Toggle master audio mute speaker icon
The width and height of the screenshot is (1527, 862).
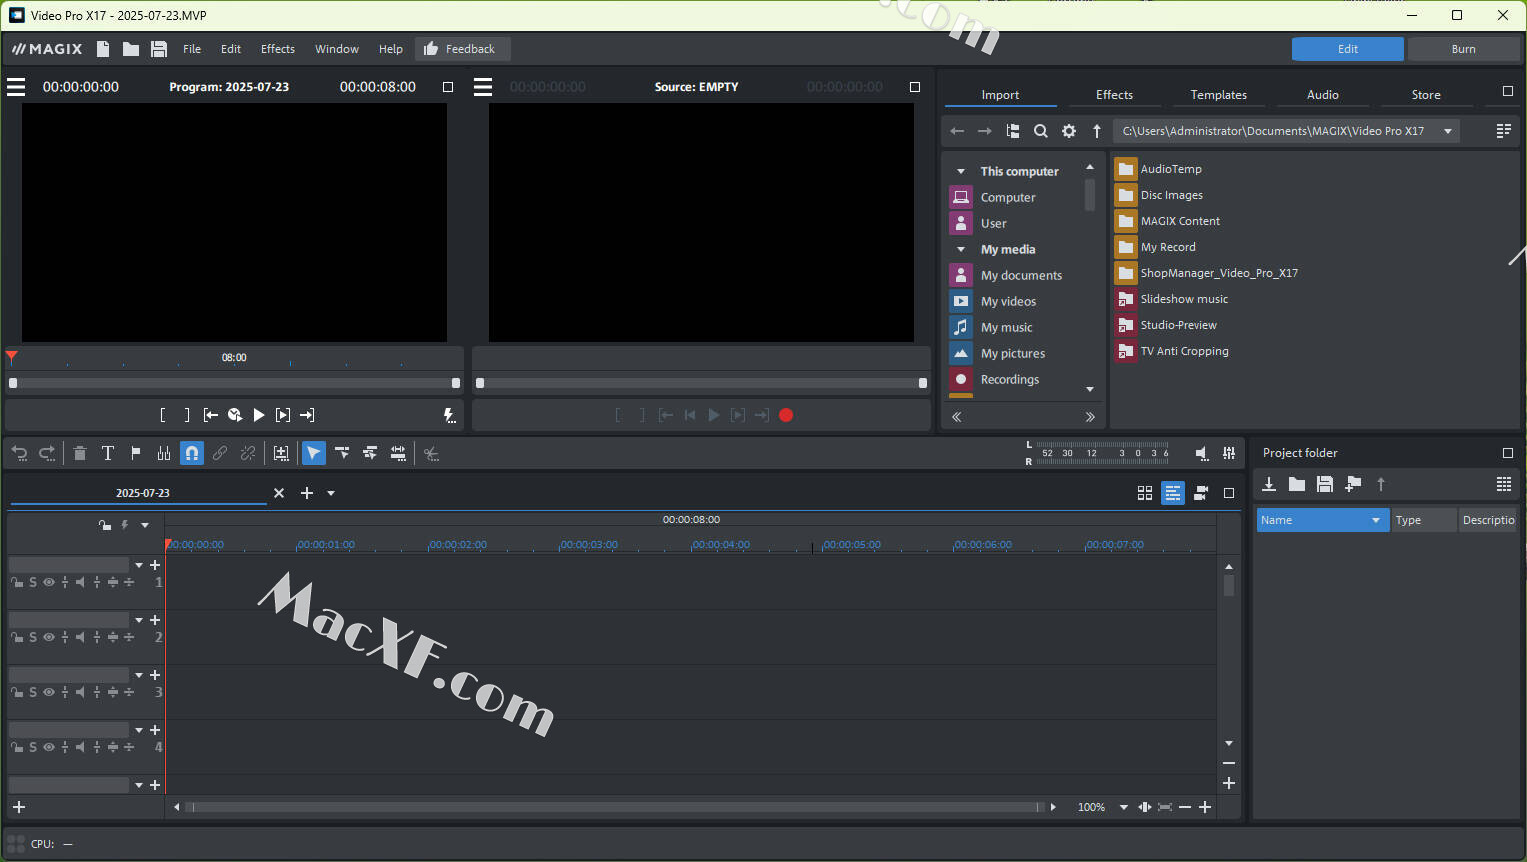coord(1201,453)
